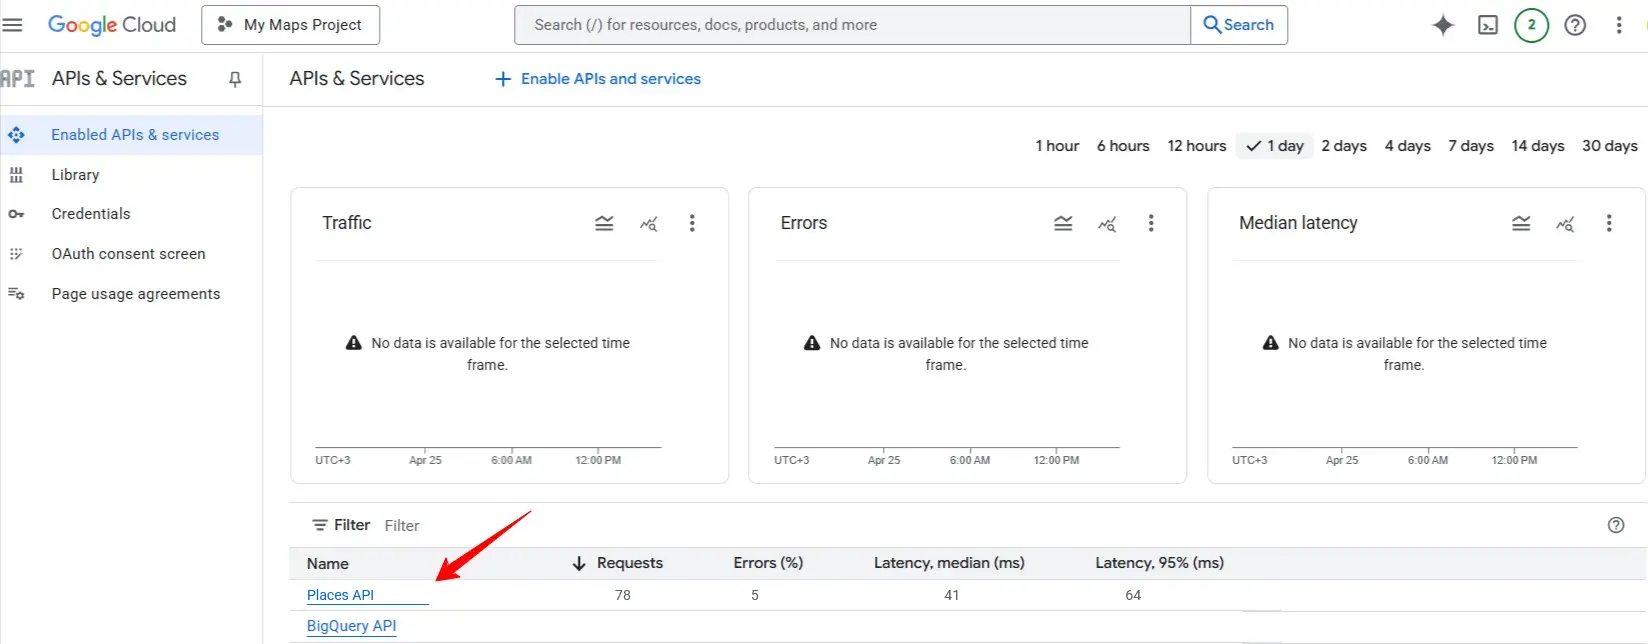Sort by Latency, median (ms) column

949,563
